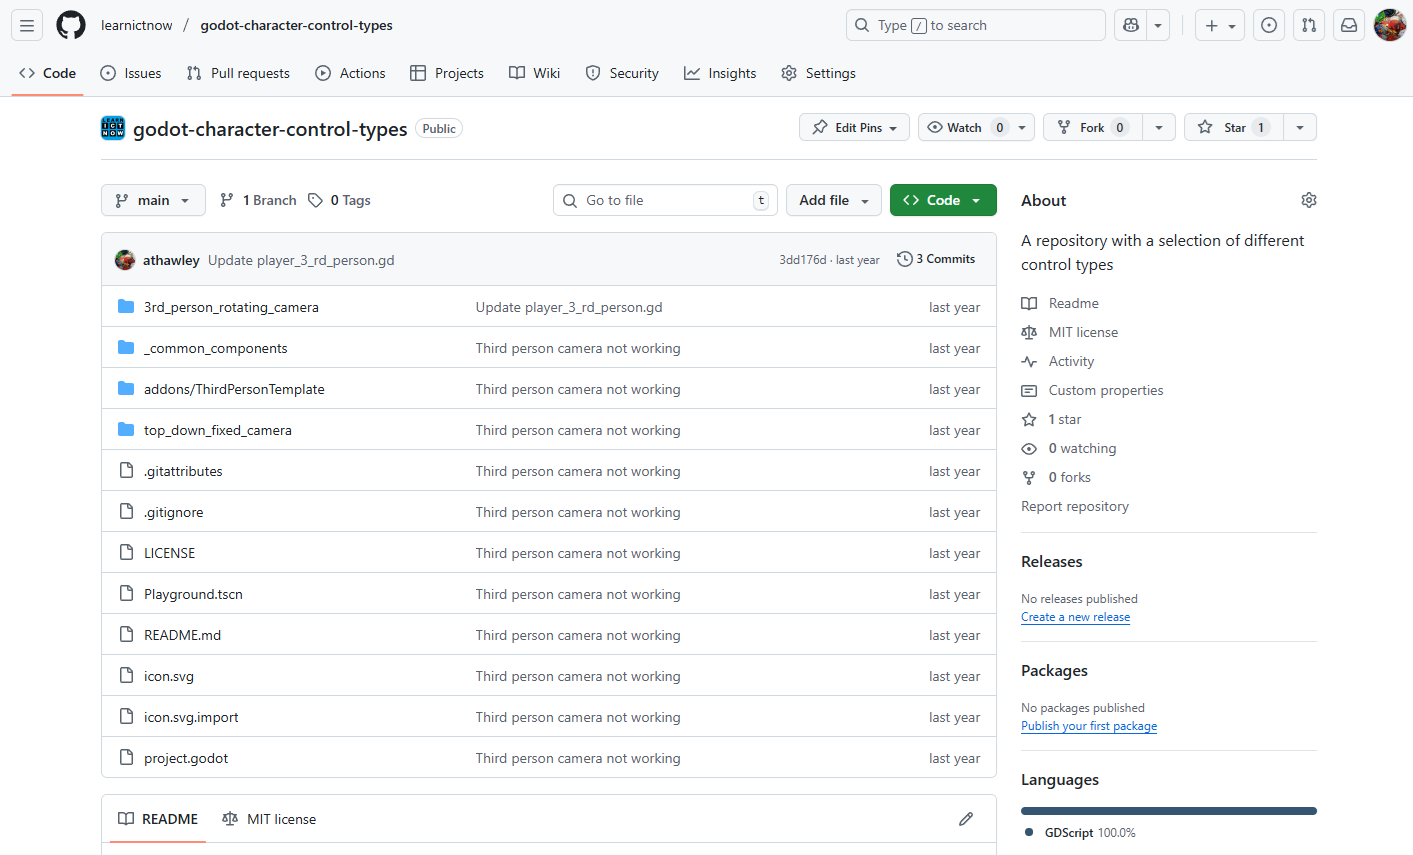Image resolution: width=1413 pixels, height=855 pixels.
Task: Click the Create a new release link
Action: [x=1075, y=617]
